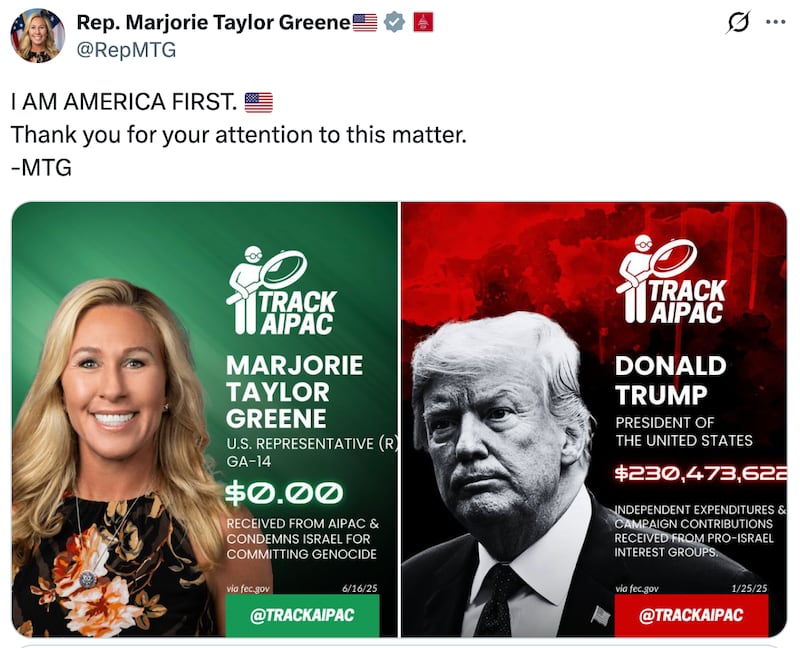Click the blue verified checkmark badge

(x=394, y=22)
